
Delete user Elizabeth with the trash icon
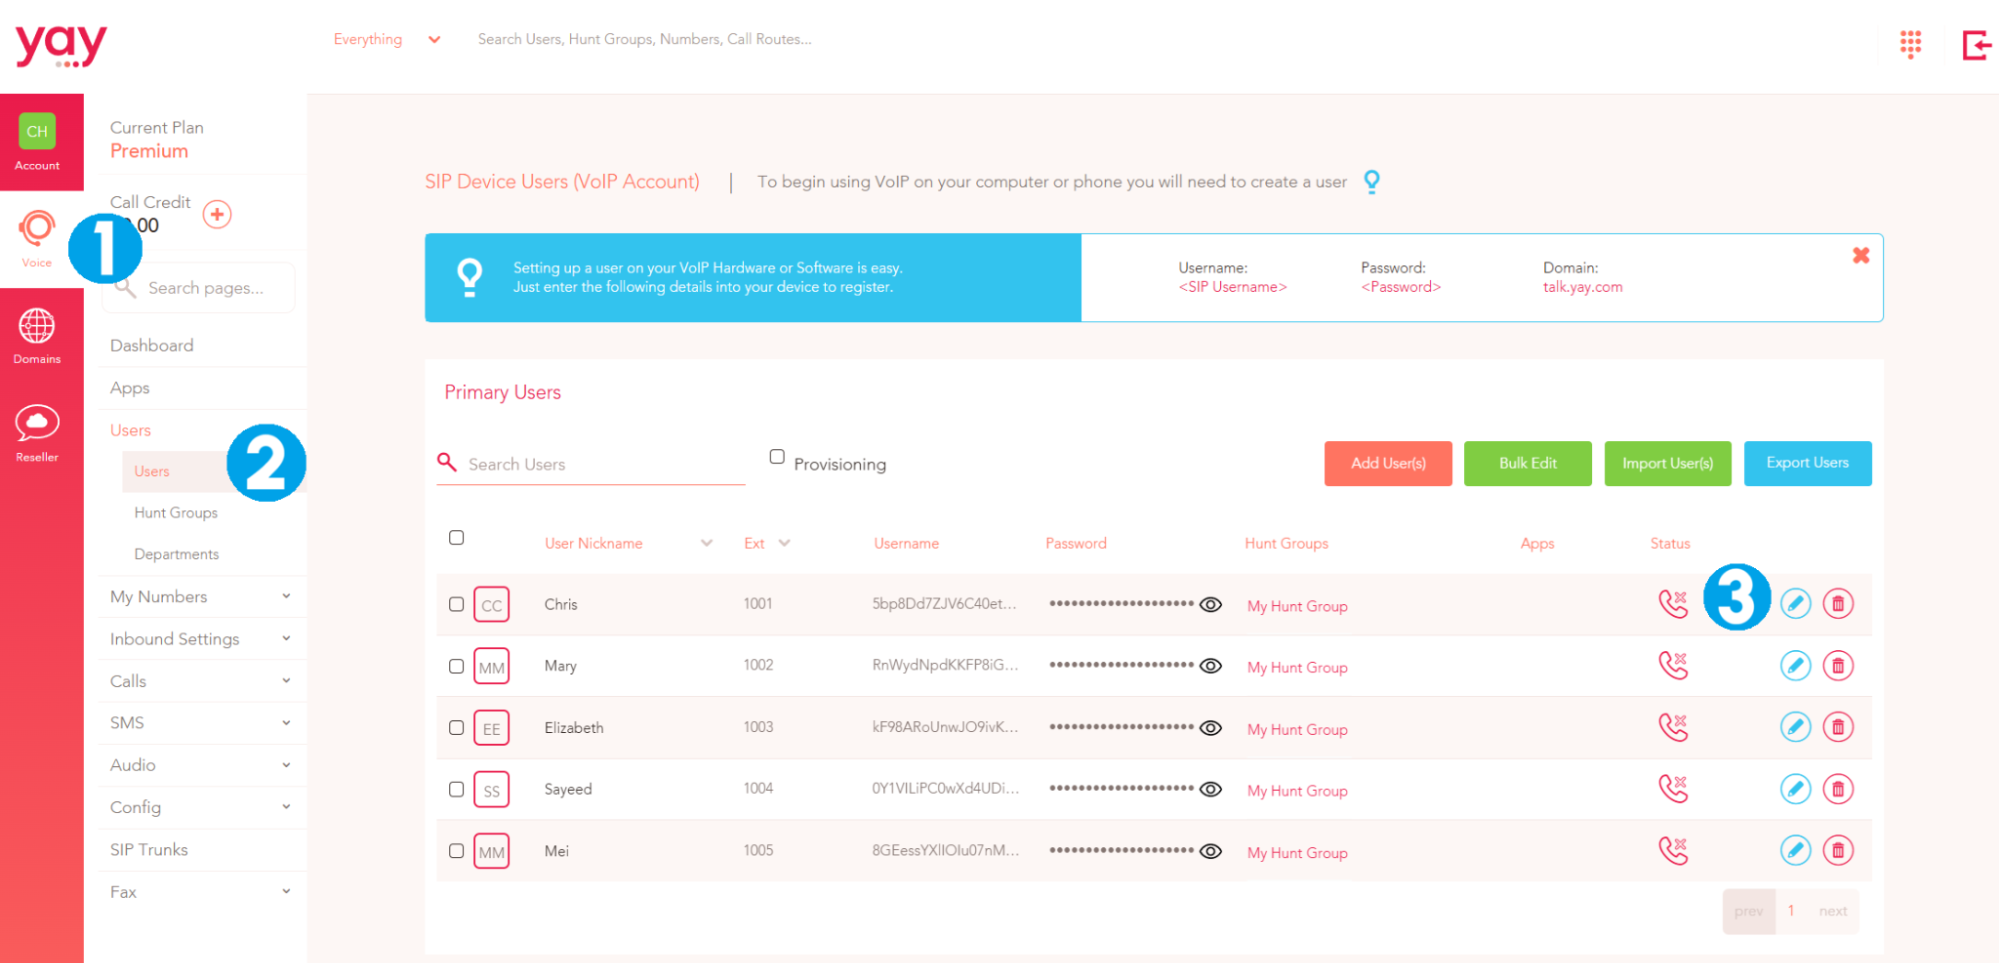tap(1838, 727)
